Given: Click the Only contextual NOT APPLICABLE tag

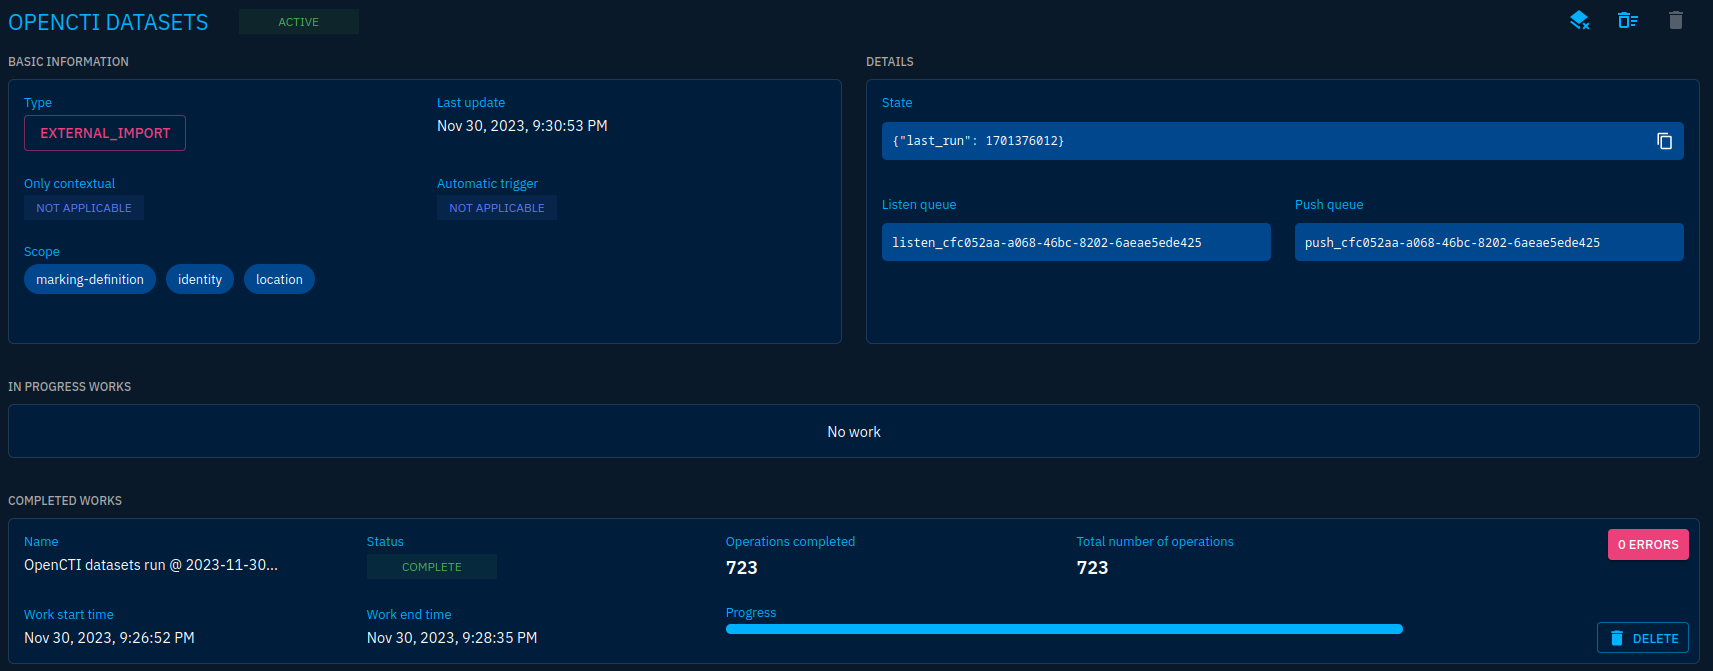Looking at the screenshot, I should (x=84, y=208).
